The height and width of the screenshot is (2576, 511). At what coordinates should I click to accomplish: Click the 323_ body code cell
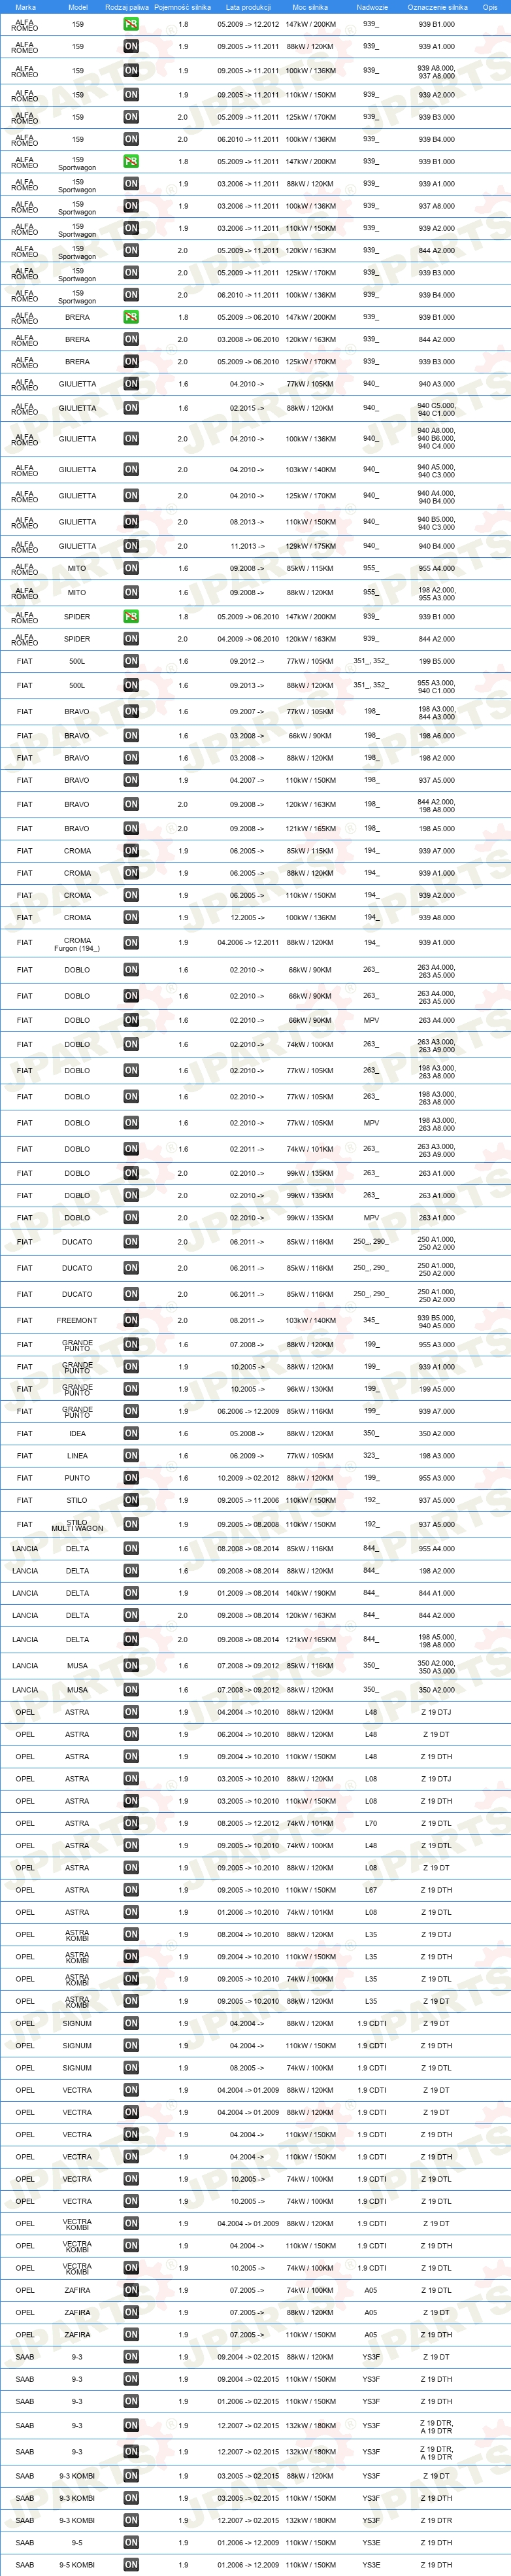coord(371,1456)
